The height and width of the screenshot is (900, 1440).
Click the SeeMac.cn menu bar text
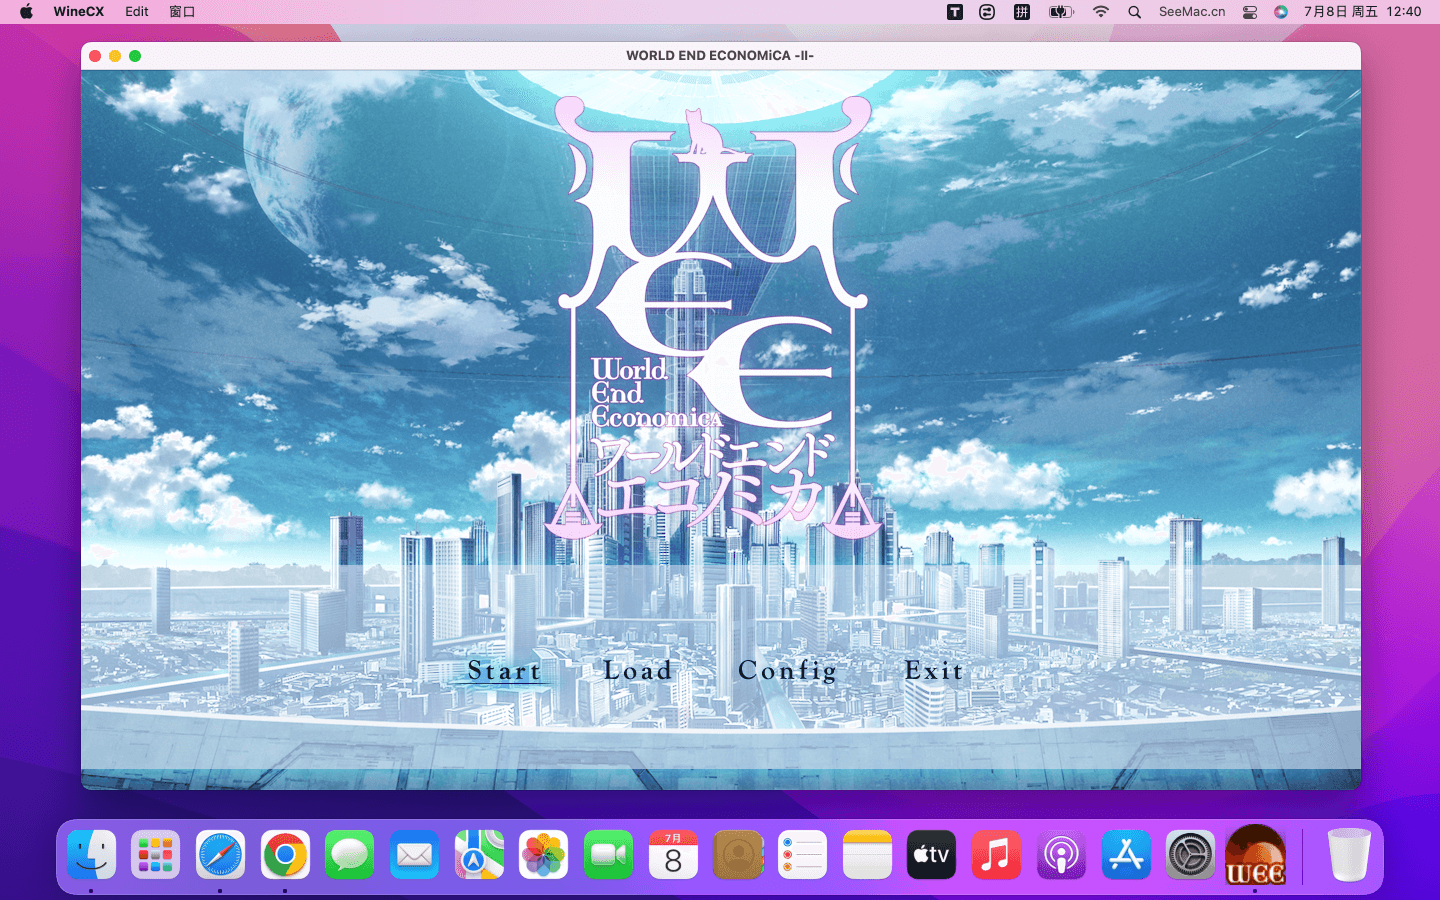pos(1192,12)
